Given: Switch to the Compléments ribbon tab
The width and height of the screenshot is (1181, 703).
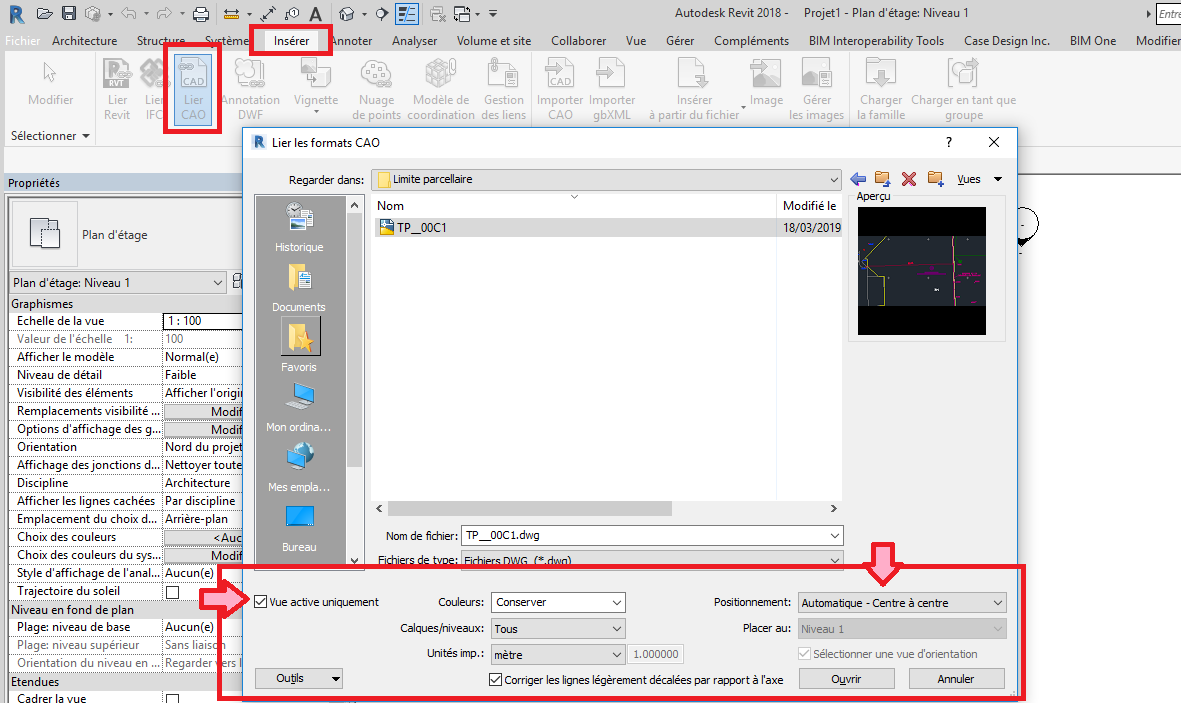Looking at the screenshot, I should tap(751, 41).
